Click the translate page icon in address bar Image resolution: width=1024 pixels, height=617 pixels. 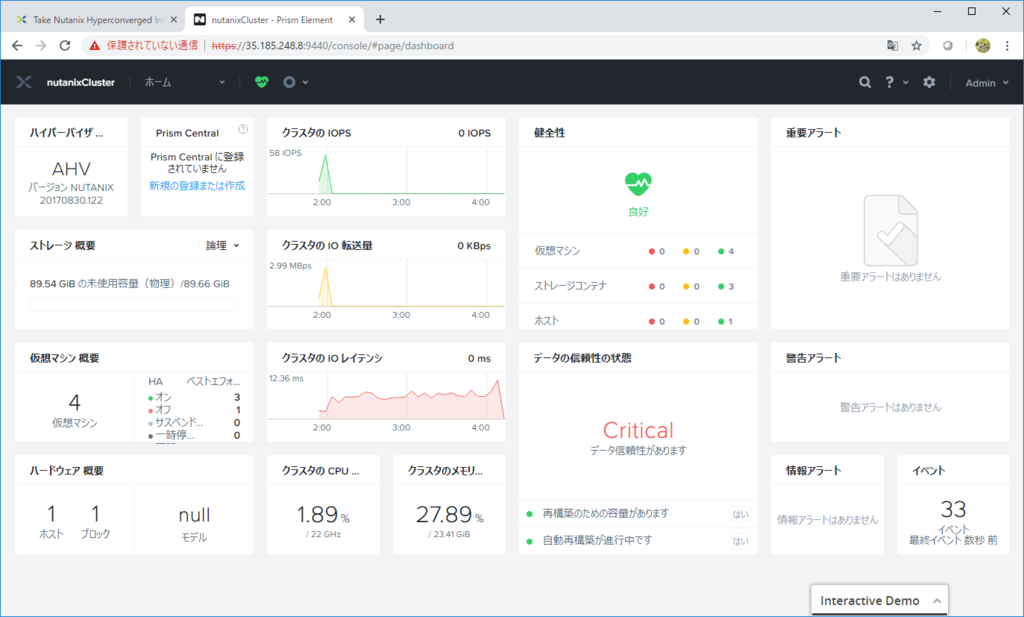pos(892,46)
